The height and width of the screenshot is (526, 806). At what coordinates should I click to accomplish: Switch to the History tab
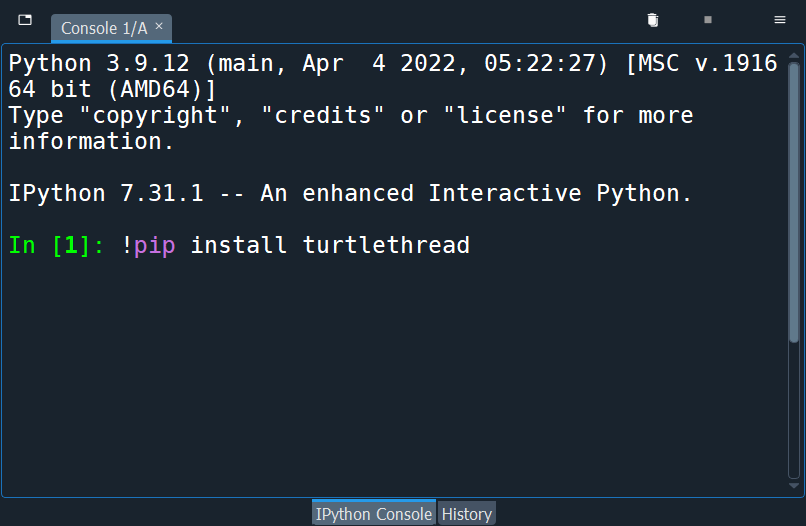coord(467,514)
